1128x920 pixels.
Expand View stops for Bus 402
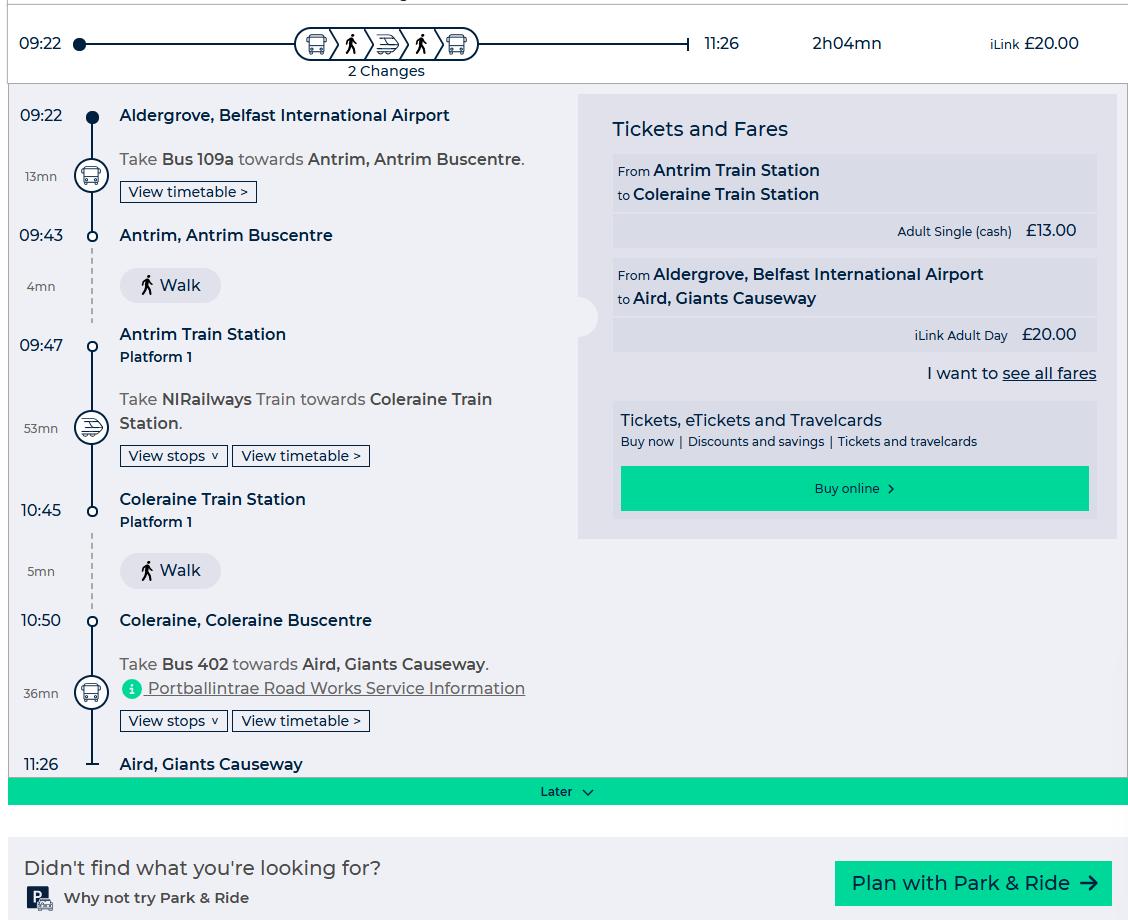(x=173, y=721)
